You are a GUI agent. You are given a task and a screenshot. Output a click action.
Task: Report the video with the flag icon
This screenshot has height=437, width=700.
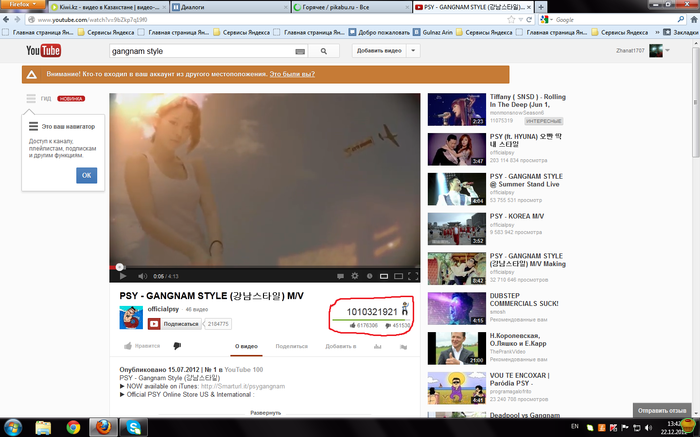tap(404, 347)
